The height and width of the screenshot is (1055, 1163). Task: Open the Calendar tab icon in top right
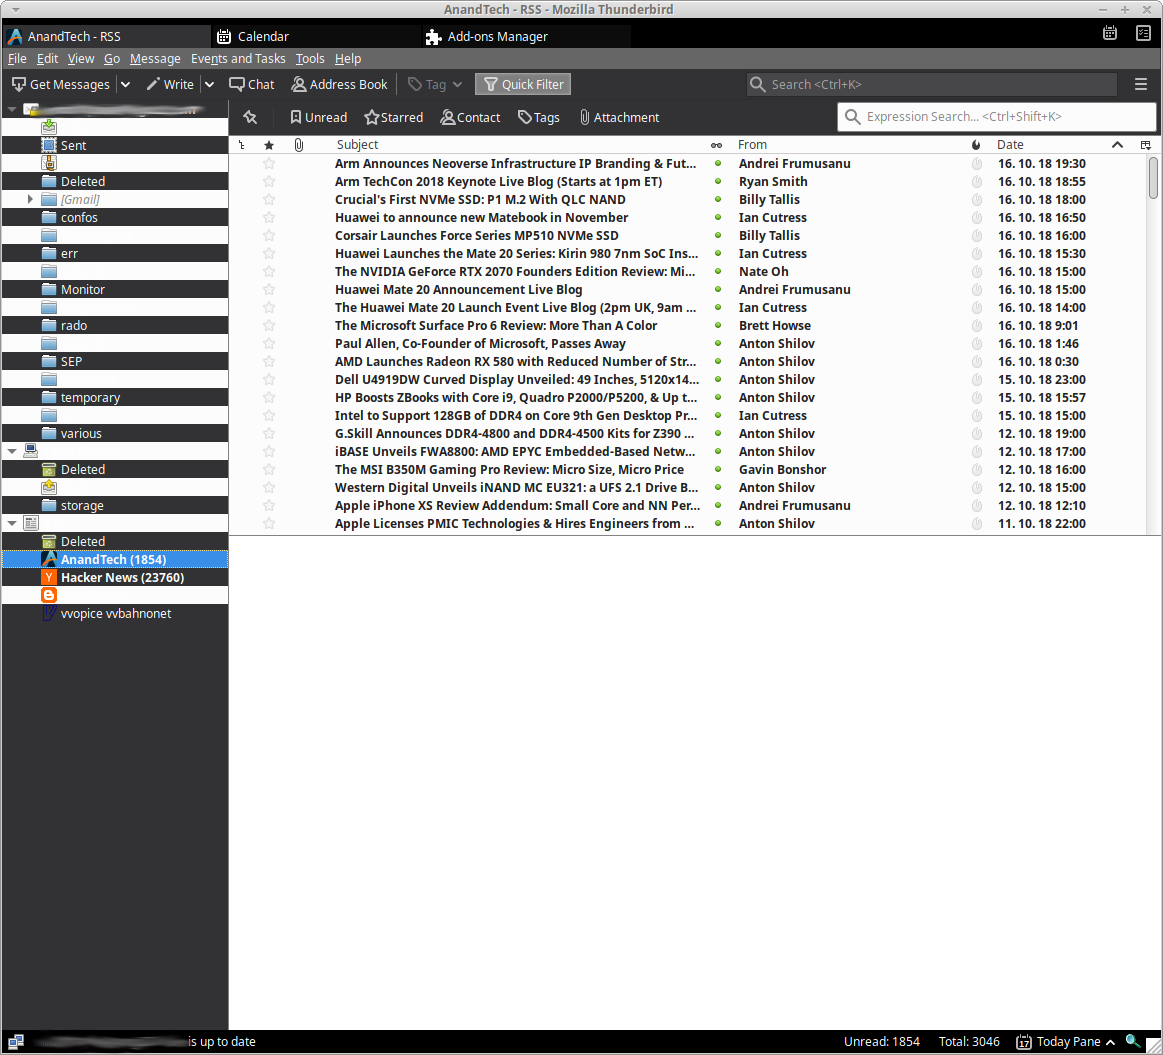1110,33
